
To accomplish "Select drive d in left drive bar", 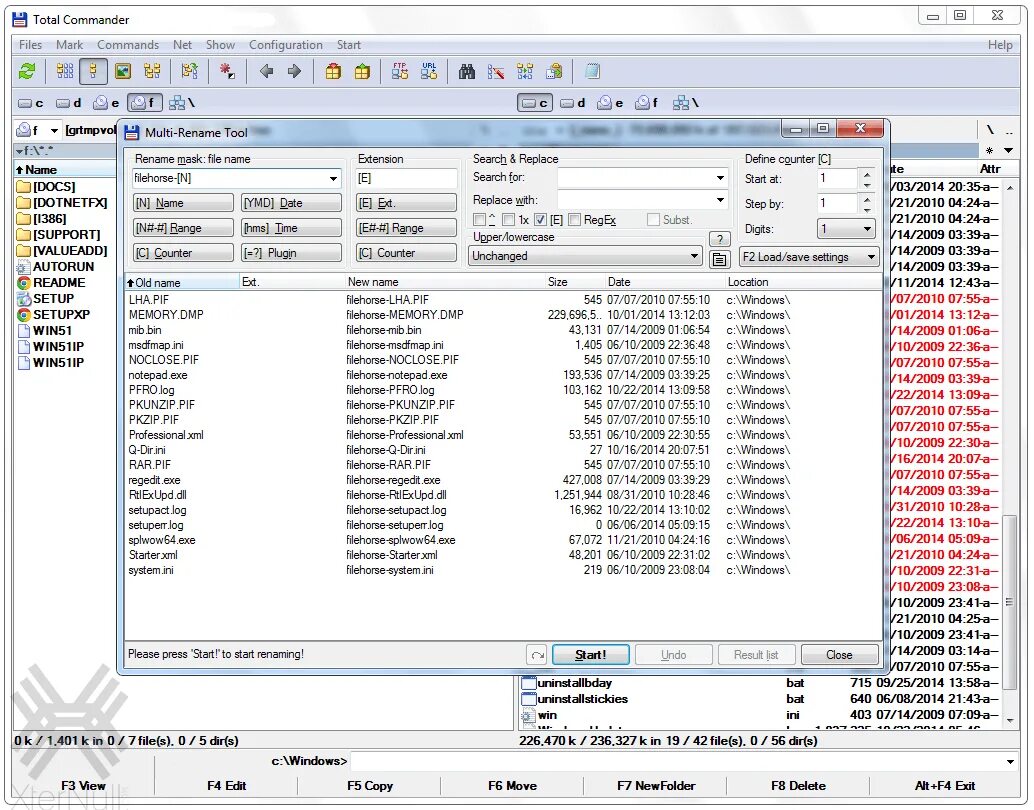I will 69,103.
